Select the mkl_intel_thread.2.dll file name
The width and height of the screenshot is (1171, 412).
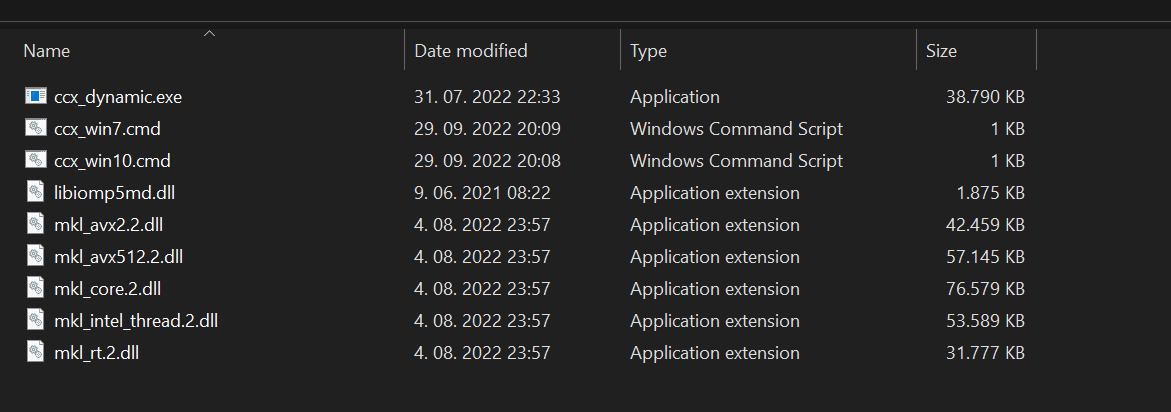tap(136, 321)
